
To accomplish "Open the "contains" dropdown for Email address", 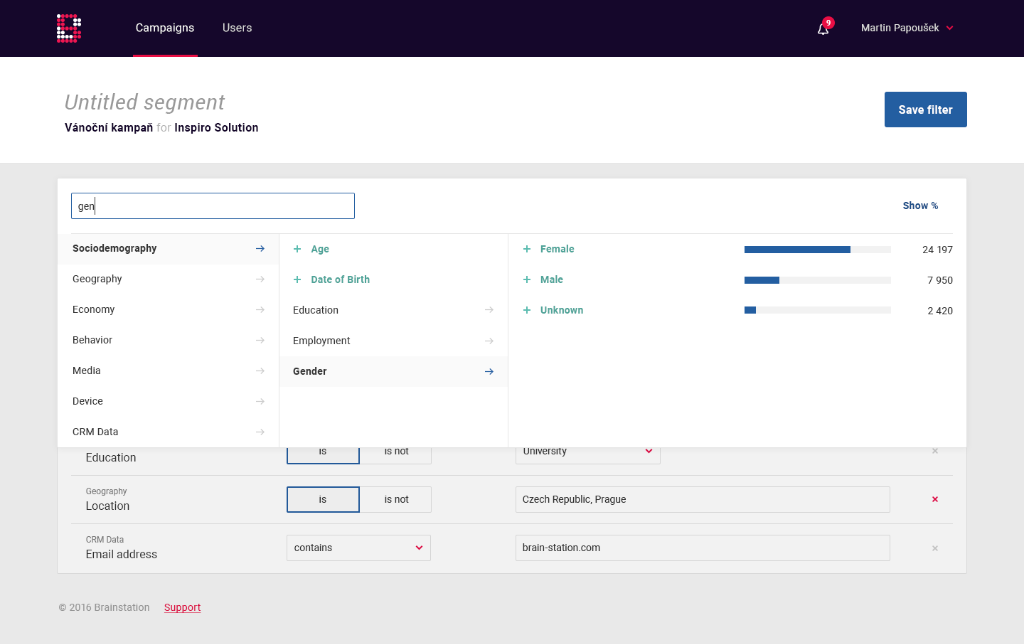I will [358, 547].
